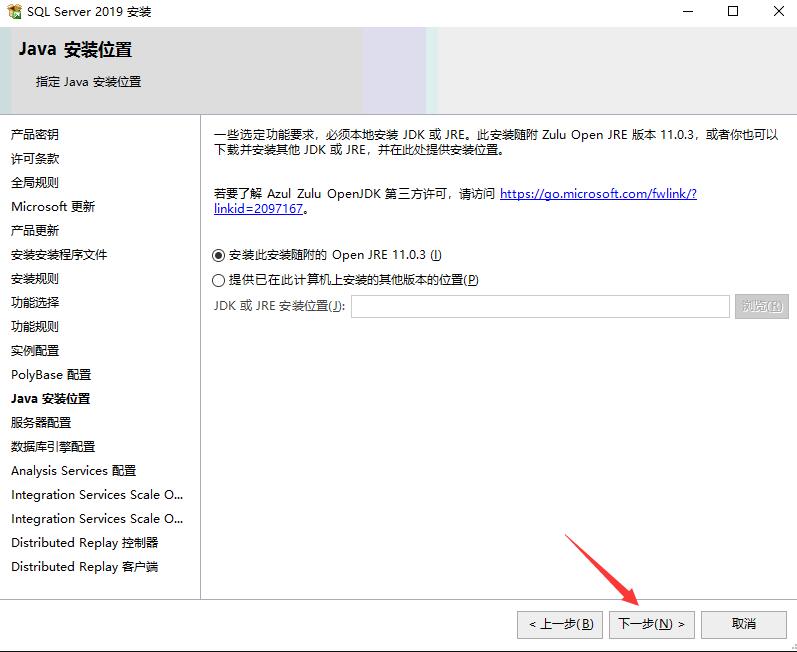797x652 pixels.
Task: Select 服务器配置 step in sidebar
Action: click(41, 423)
